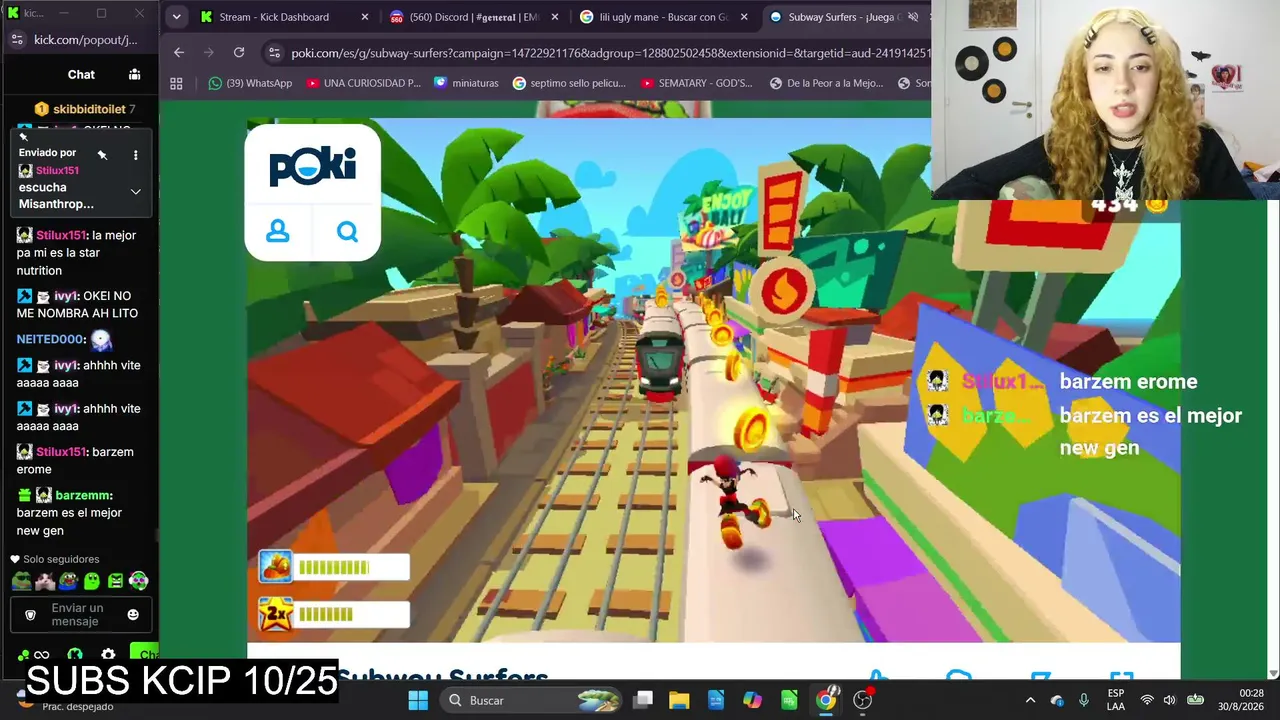Click kick.com/popout address in popout window
The height and width of the screenshot is (720, 1280).
[86, 40]
